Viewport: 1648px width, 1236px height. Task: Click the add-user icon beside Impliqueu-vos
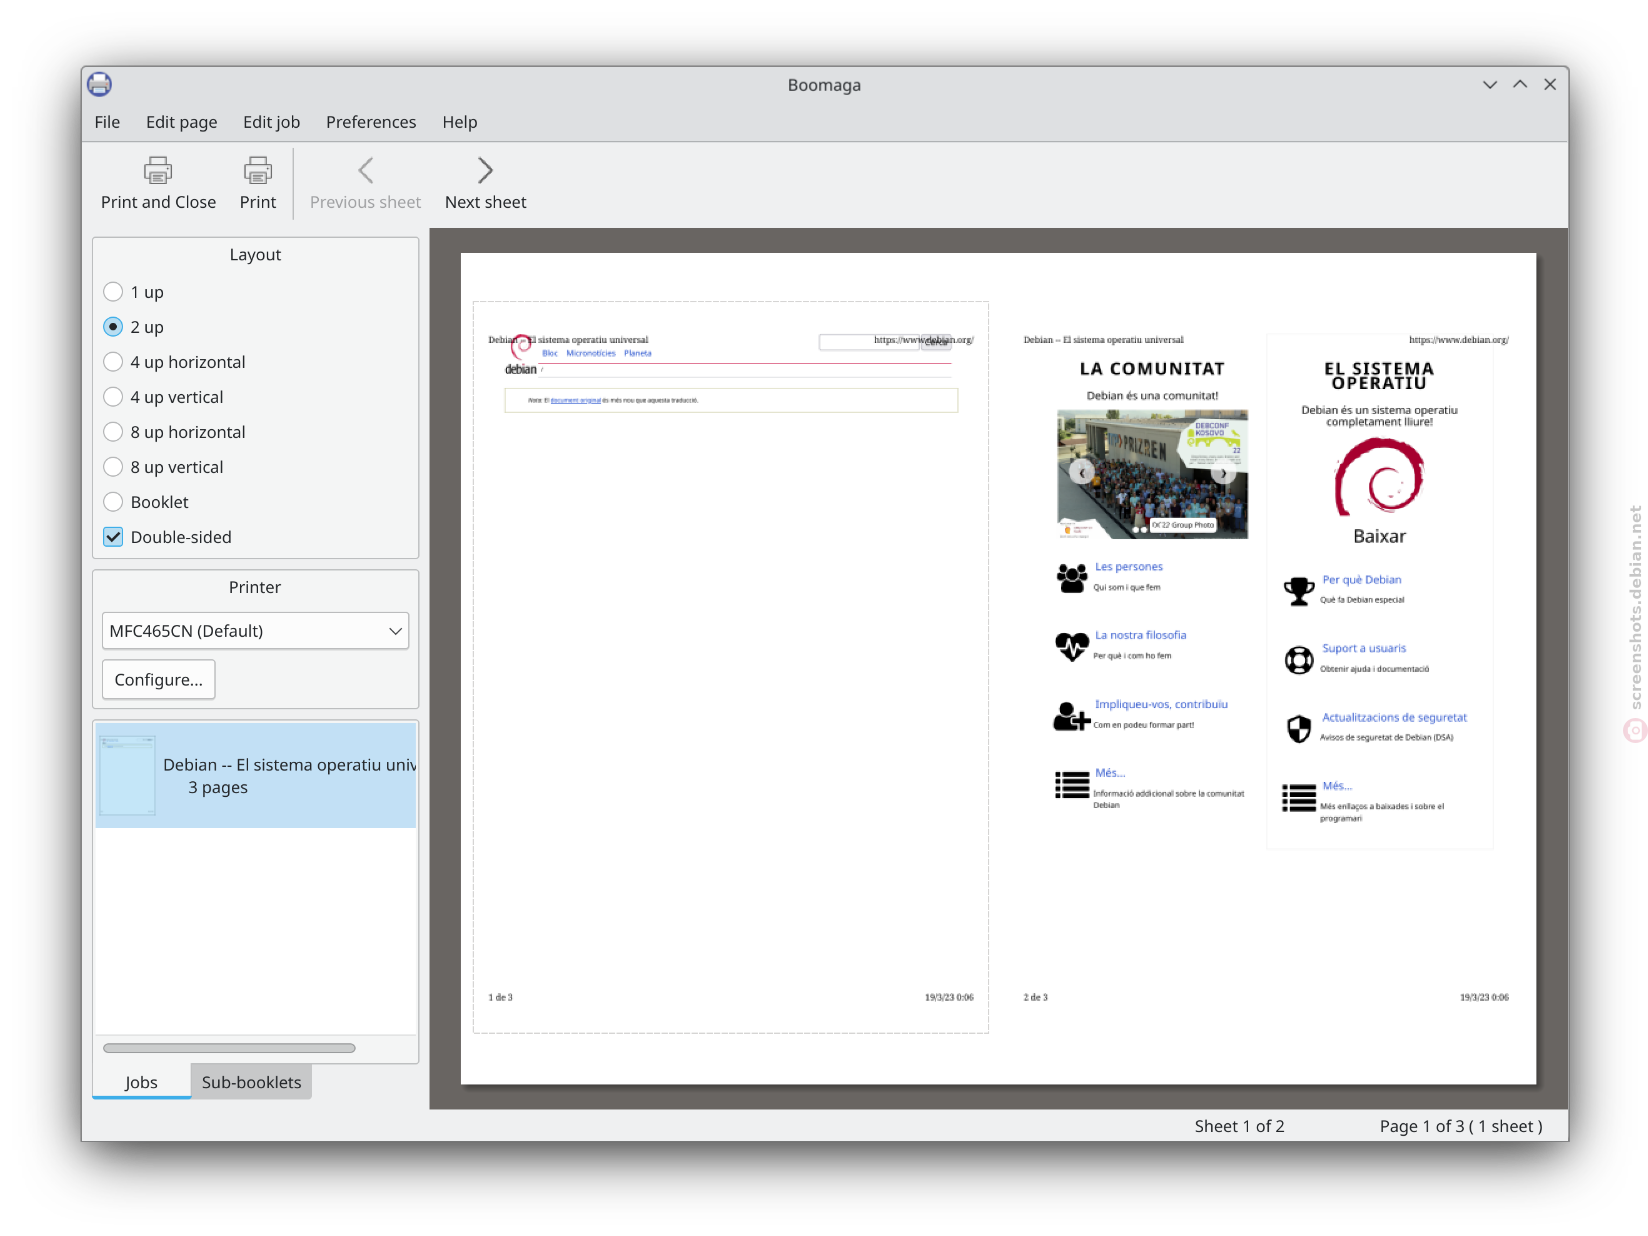tap(1072, 716)
